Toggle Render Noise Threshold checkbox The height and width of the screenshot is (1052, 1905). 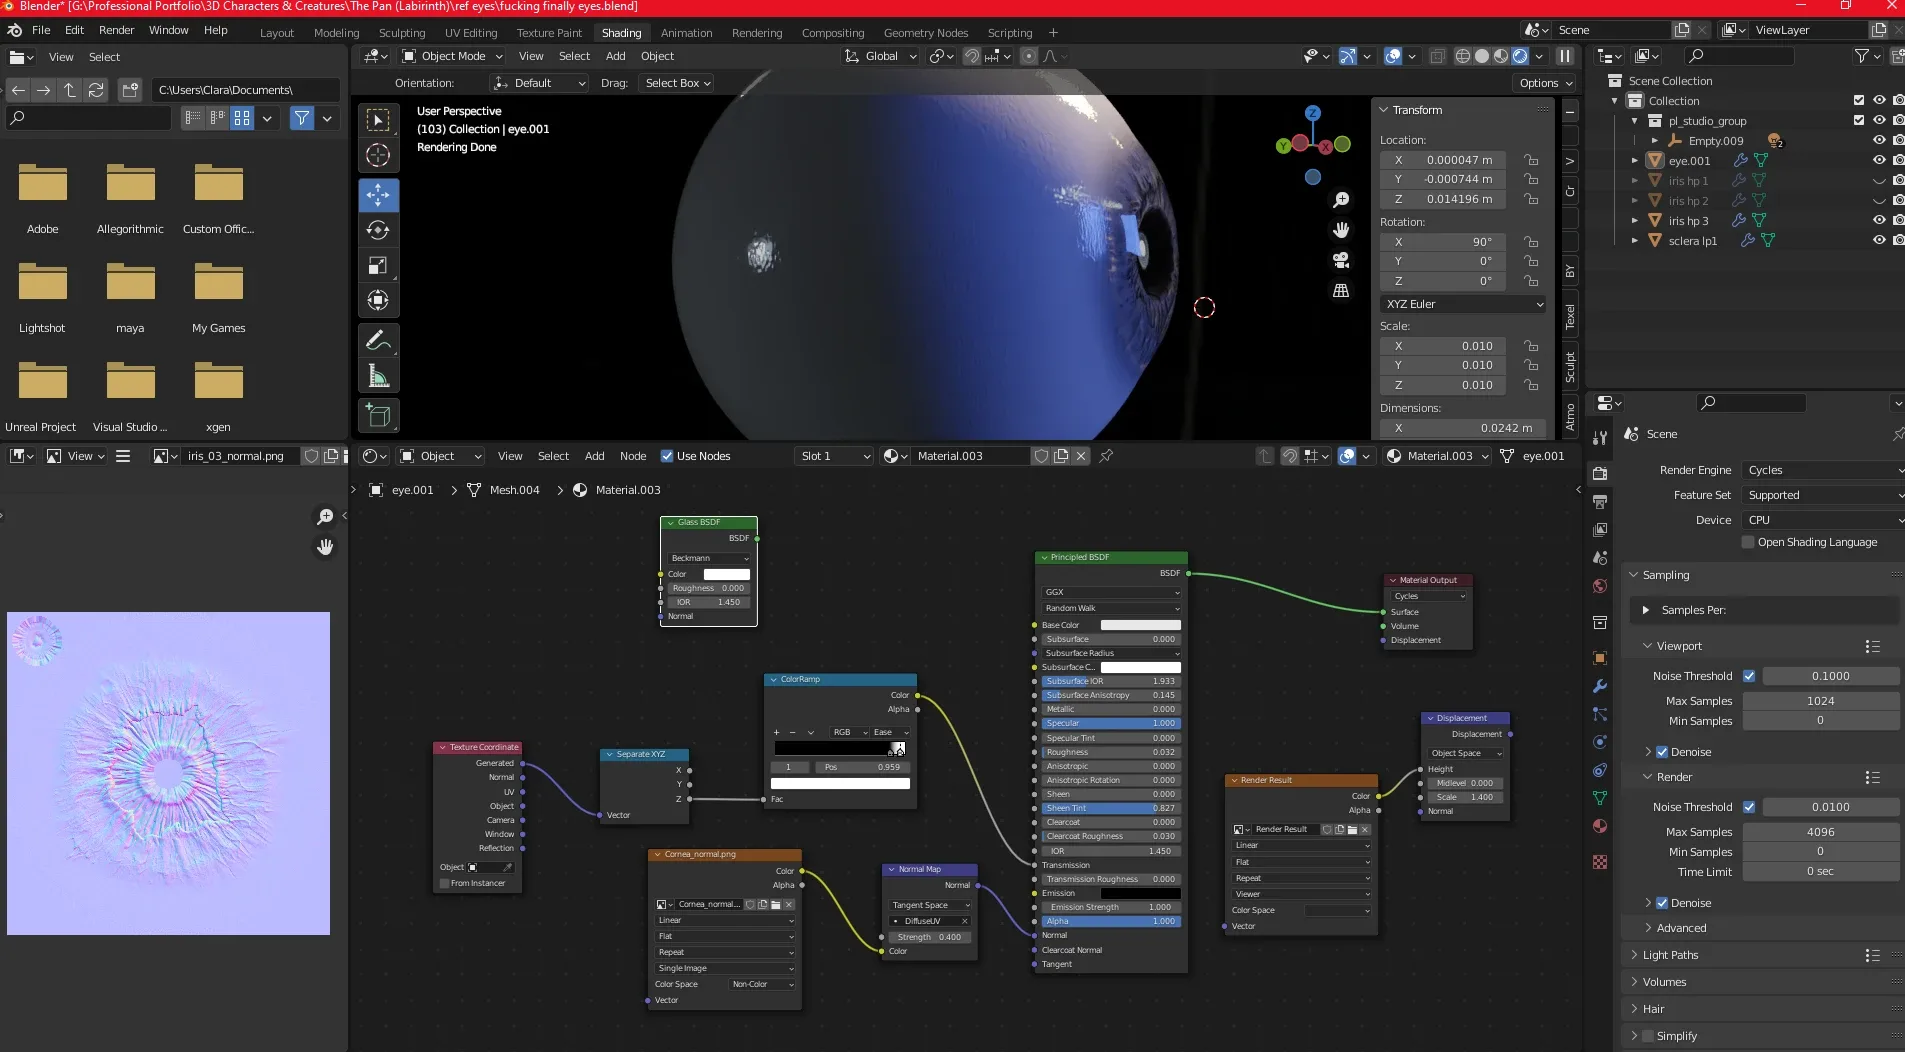(1749, 807)
